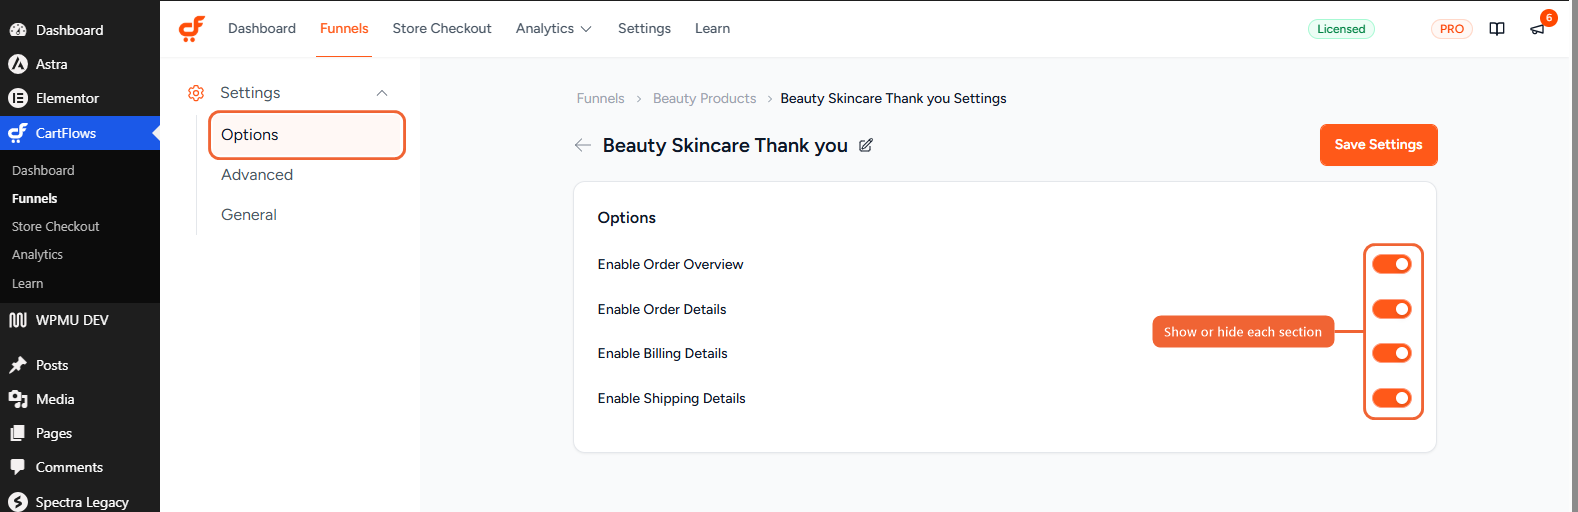Open the documentation book icon
The width and height of the screenshot is (1578, 512).
1497,29
